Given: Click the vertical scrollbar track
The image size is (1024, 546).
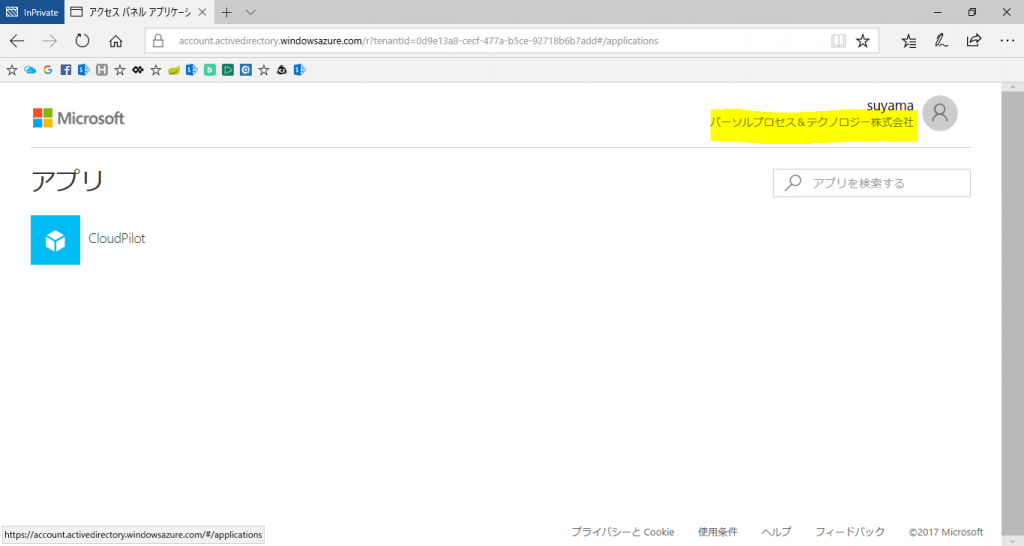Looking at the screenshot, I should click(x=1013, y=313).
